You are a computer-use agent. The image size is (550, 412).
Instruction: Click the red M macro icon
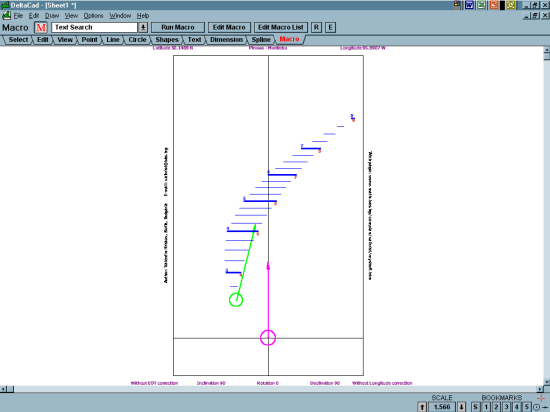coord(41,27)
